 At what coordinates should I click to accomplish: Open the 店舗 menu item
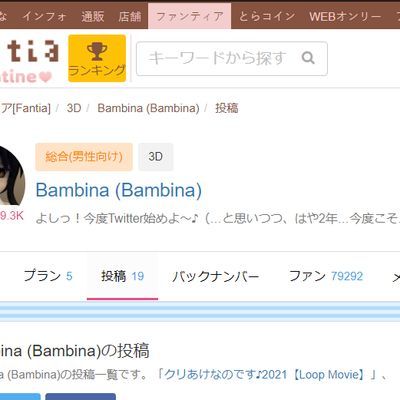130,16
